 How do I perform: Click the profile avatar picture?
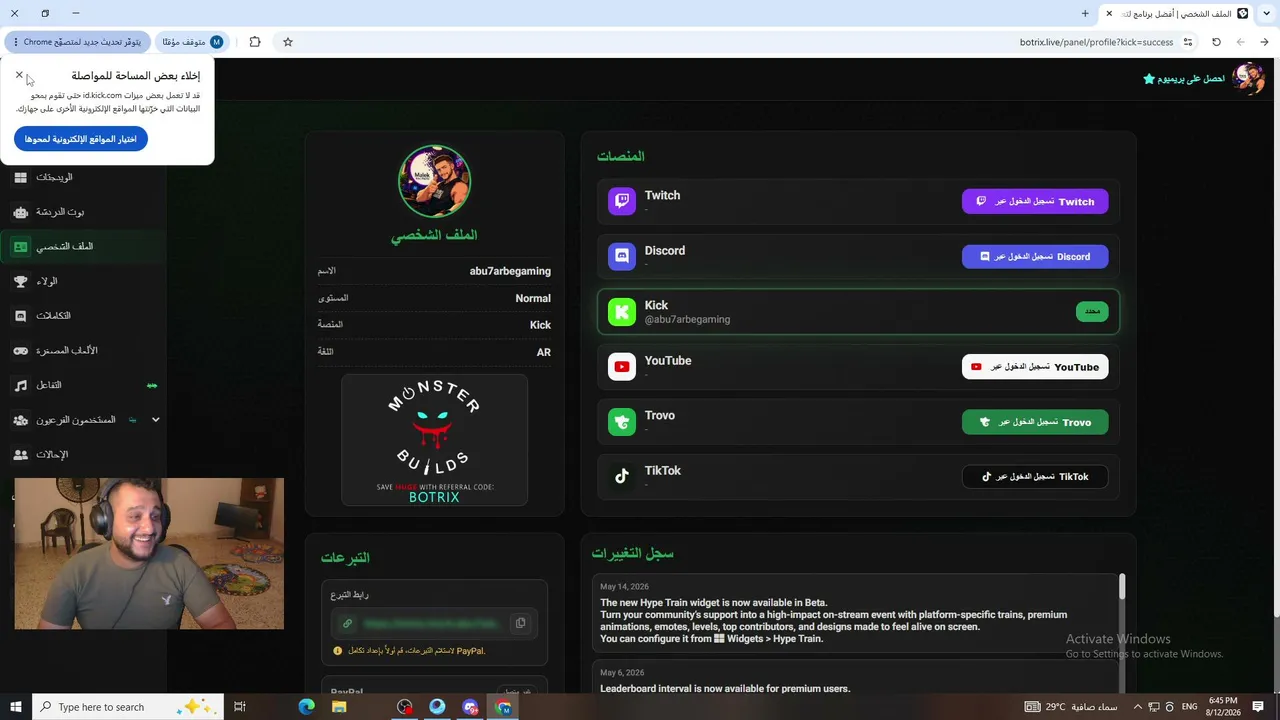434,181
